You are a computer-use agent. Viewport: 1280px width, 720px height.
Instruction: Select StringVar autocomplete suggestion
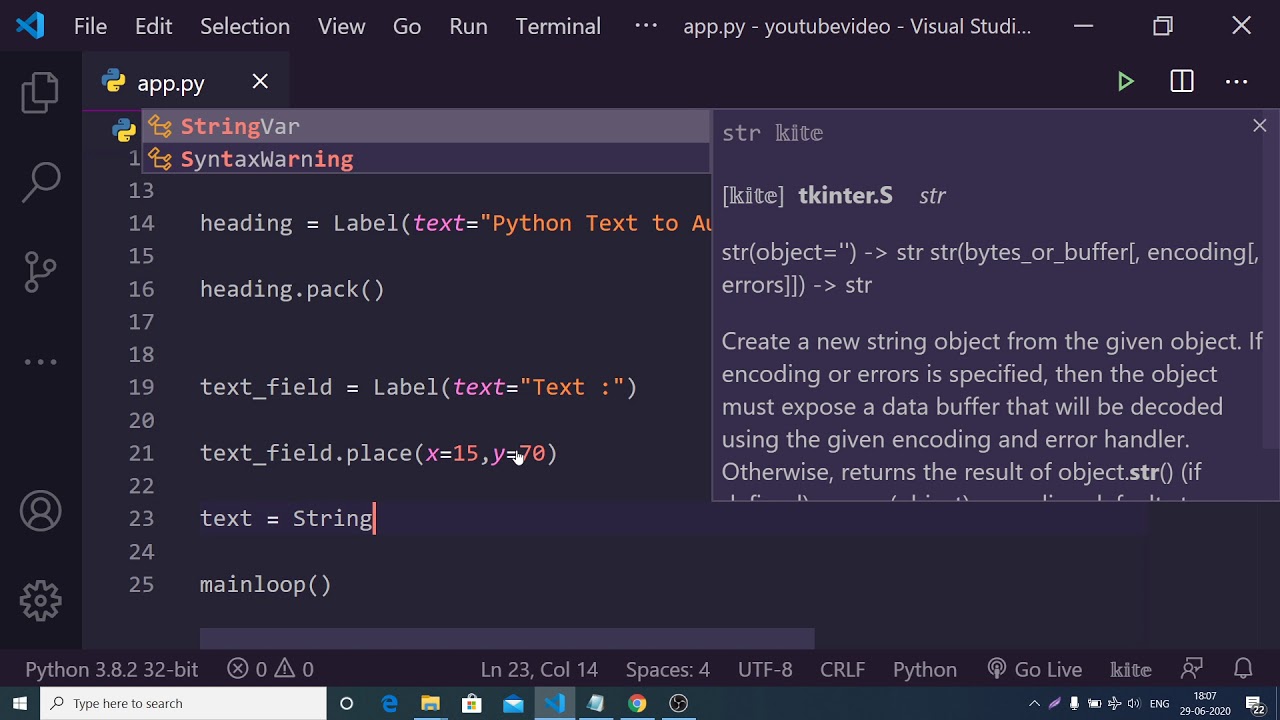pos(240,127)
